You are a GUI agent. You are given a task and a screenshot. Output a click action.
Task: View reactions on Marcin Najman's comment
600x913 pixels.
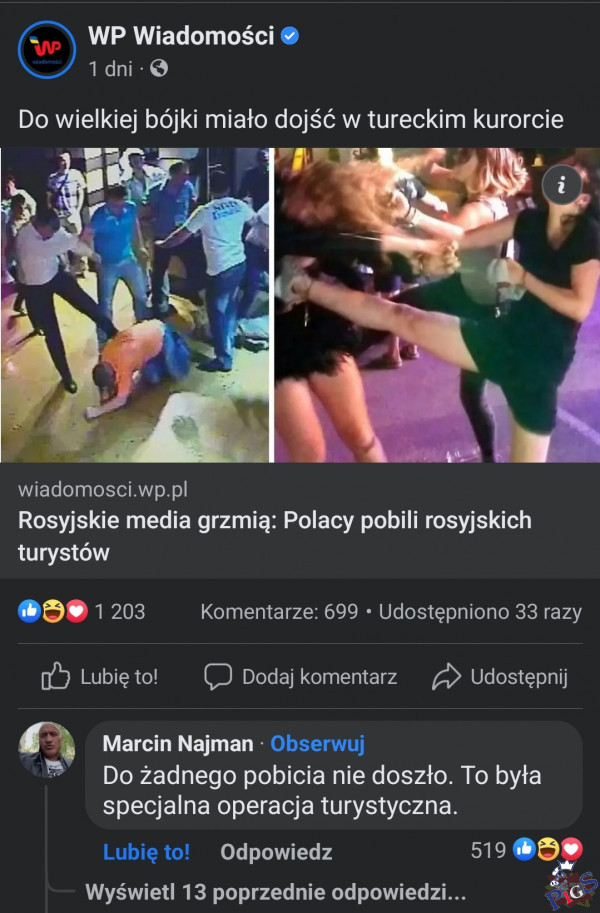(x=548, y=850)
